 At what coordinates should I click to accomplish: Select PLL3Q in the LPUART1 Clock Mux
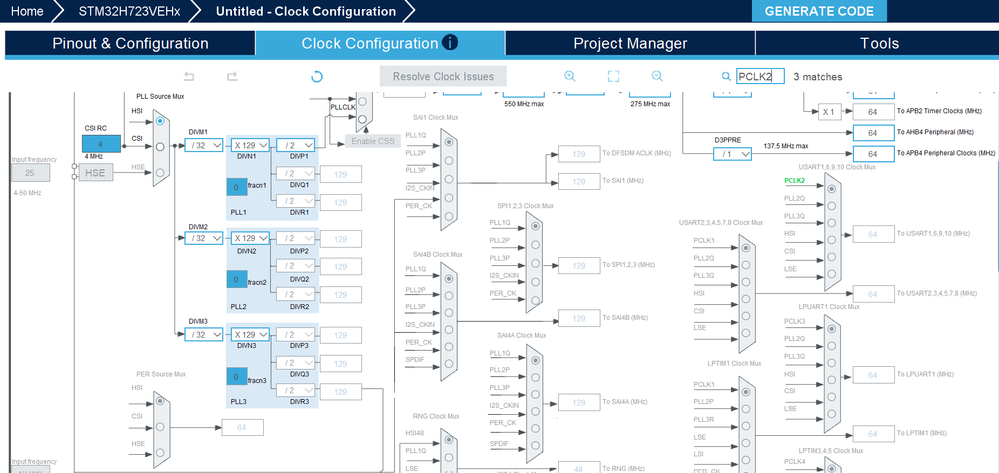pyautogui.click(x=831, y=365)
